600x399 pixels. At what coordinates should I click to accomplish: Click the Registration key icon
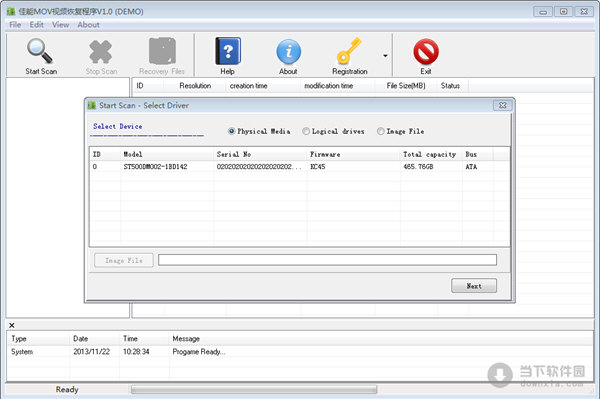coord(349,50)
